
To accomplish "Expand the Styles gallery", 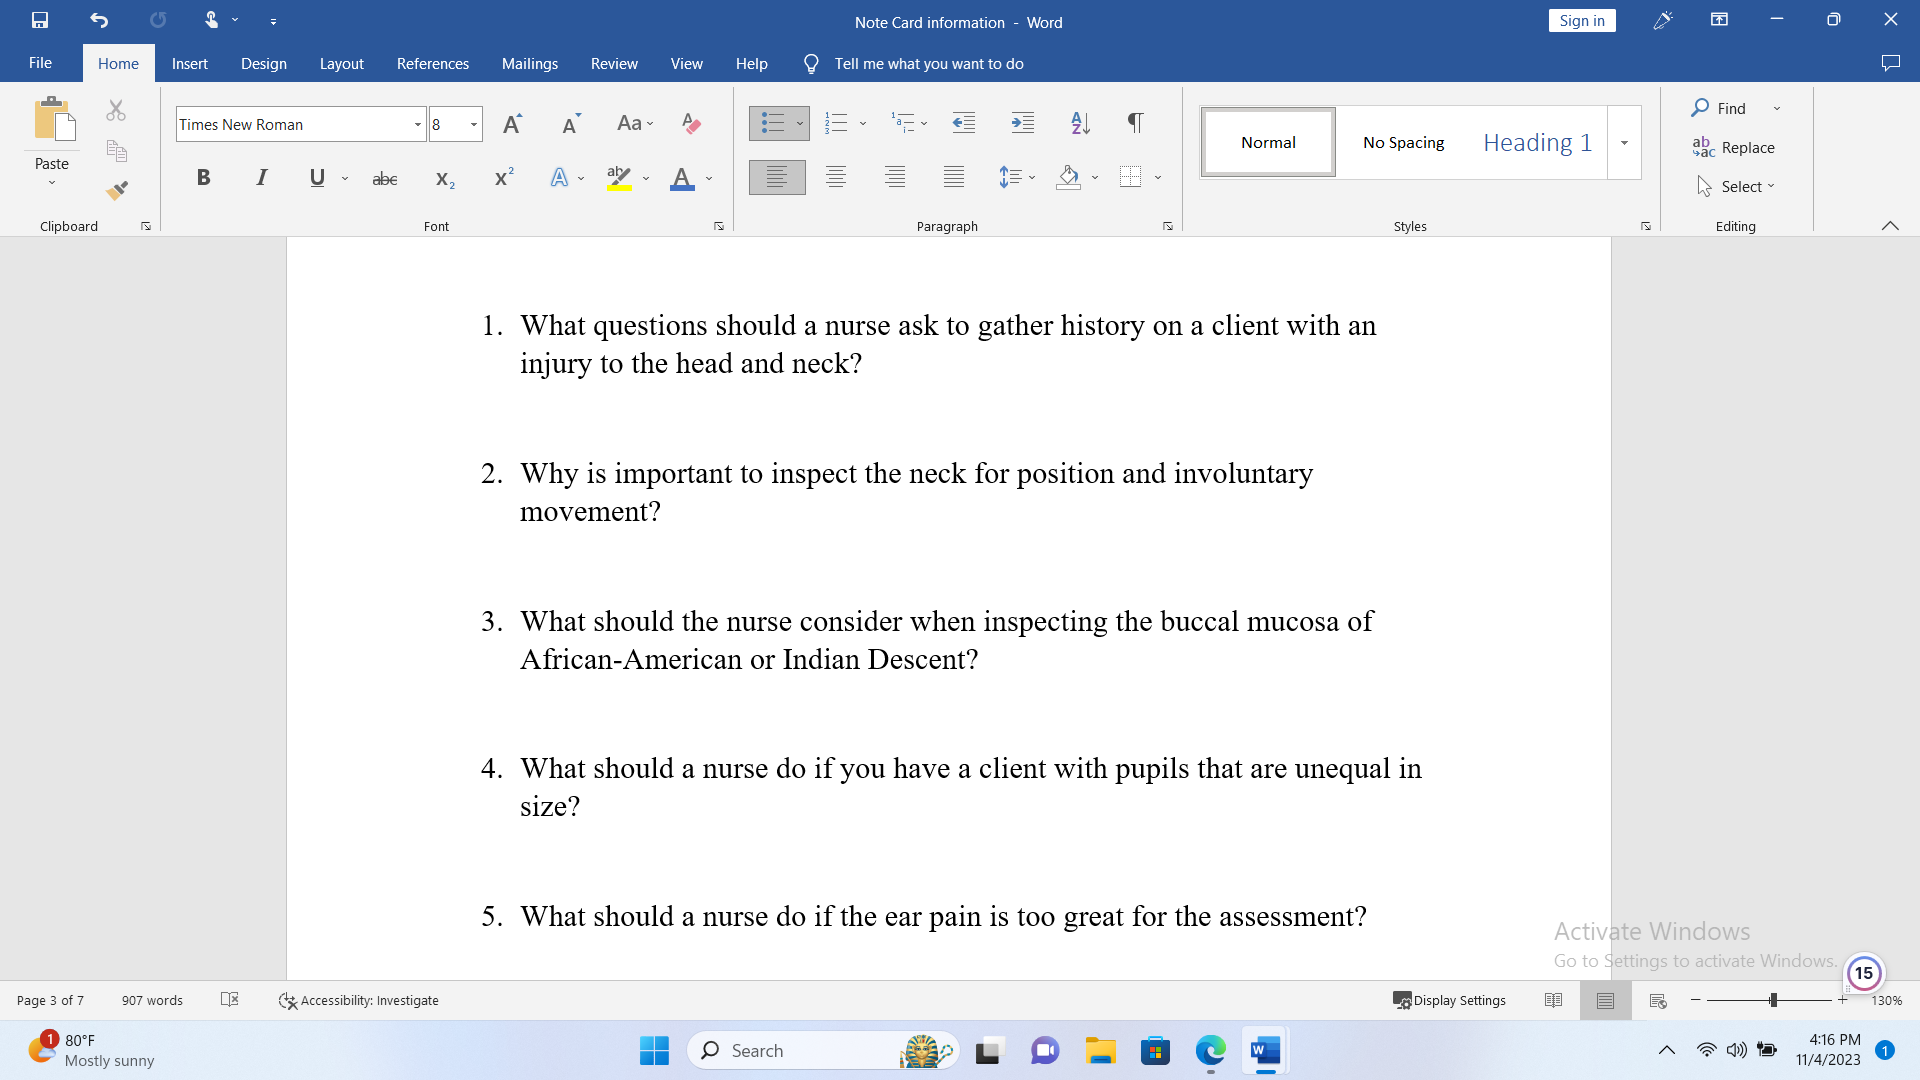I will point(1624,143).
